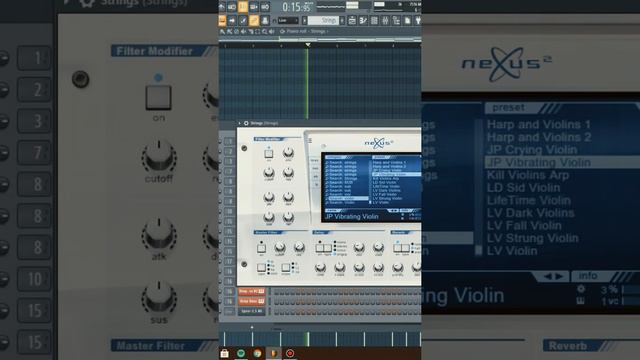Click the first Search: strings category

[341, 162]
